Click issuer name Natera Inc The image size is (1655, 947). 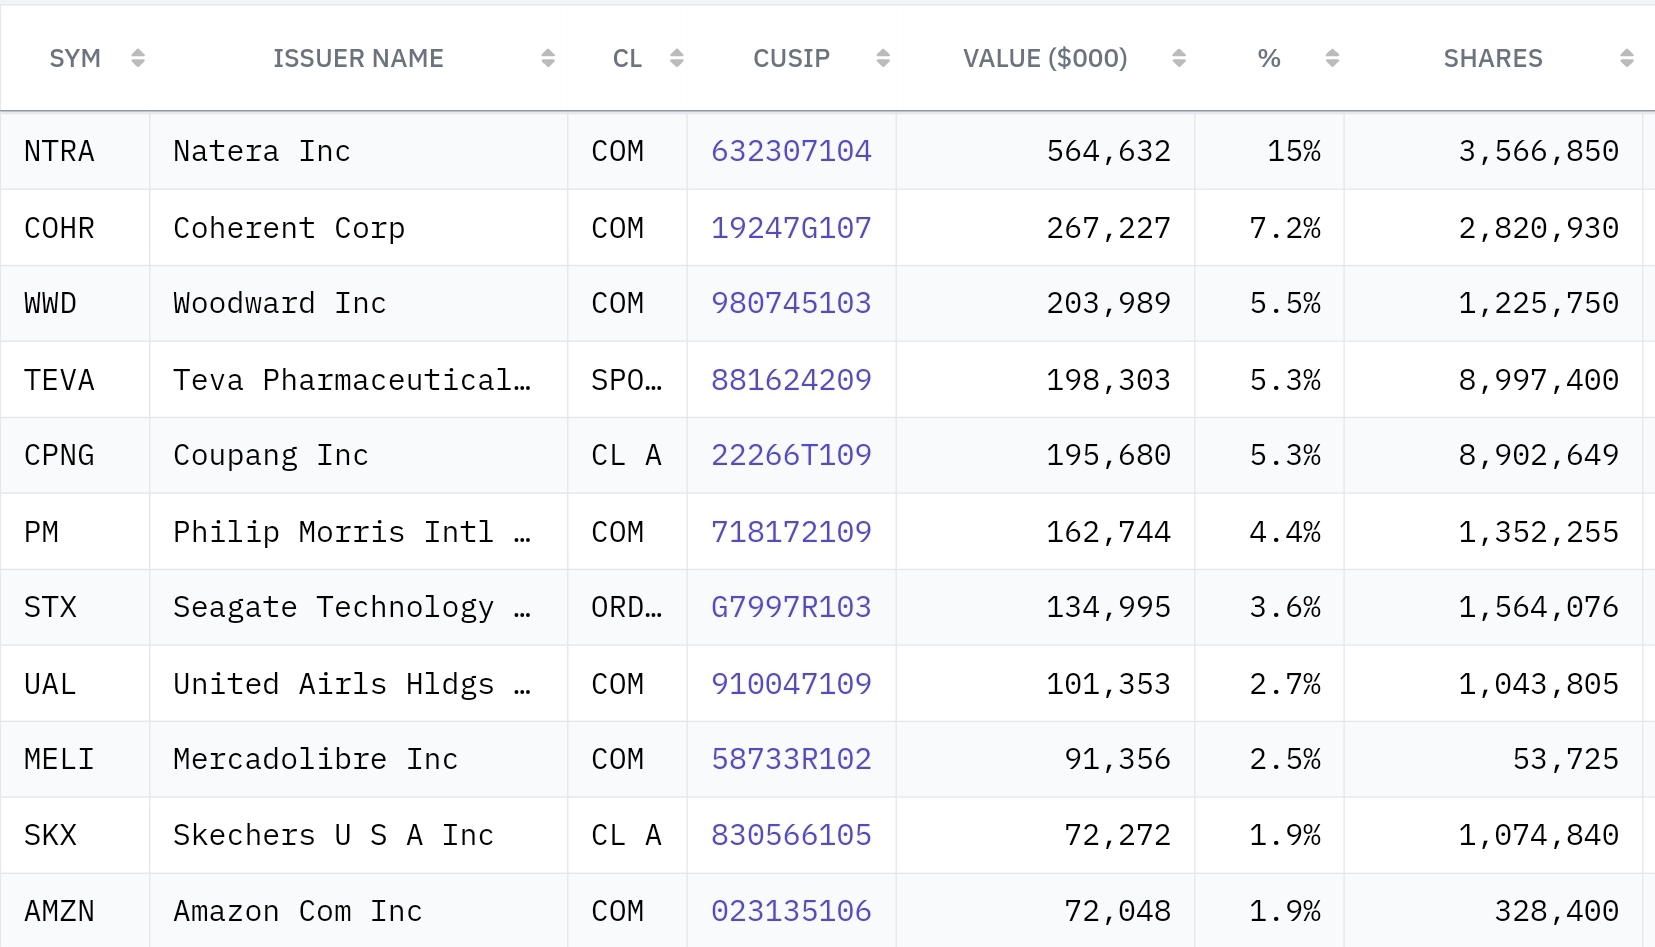coord(262,151)
